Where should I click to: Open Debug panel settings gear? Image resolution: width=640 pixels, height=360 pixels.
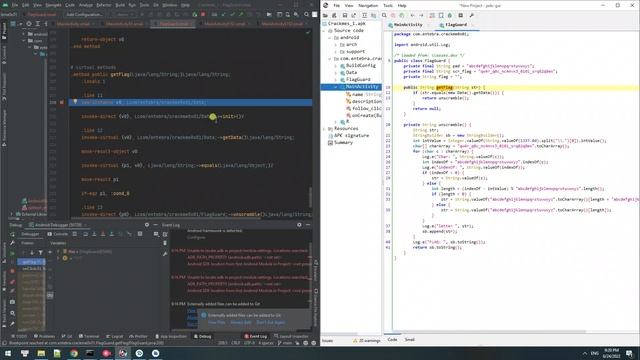147,225
